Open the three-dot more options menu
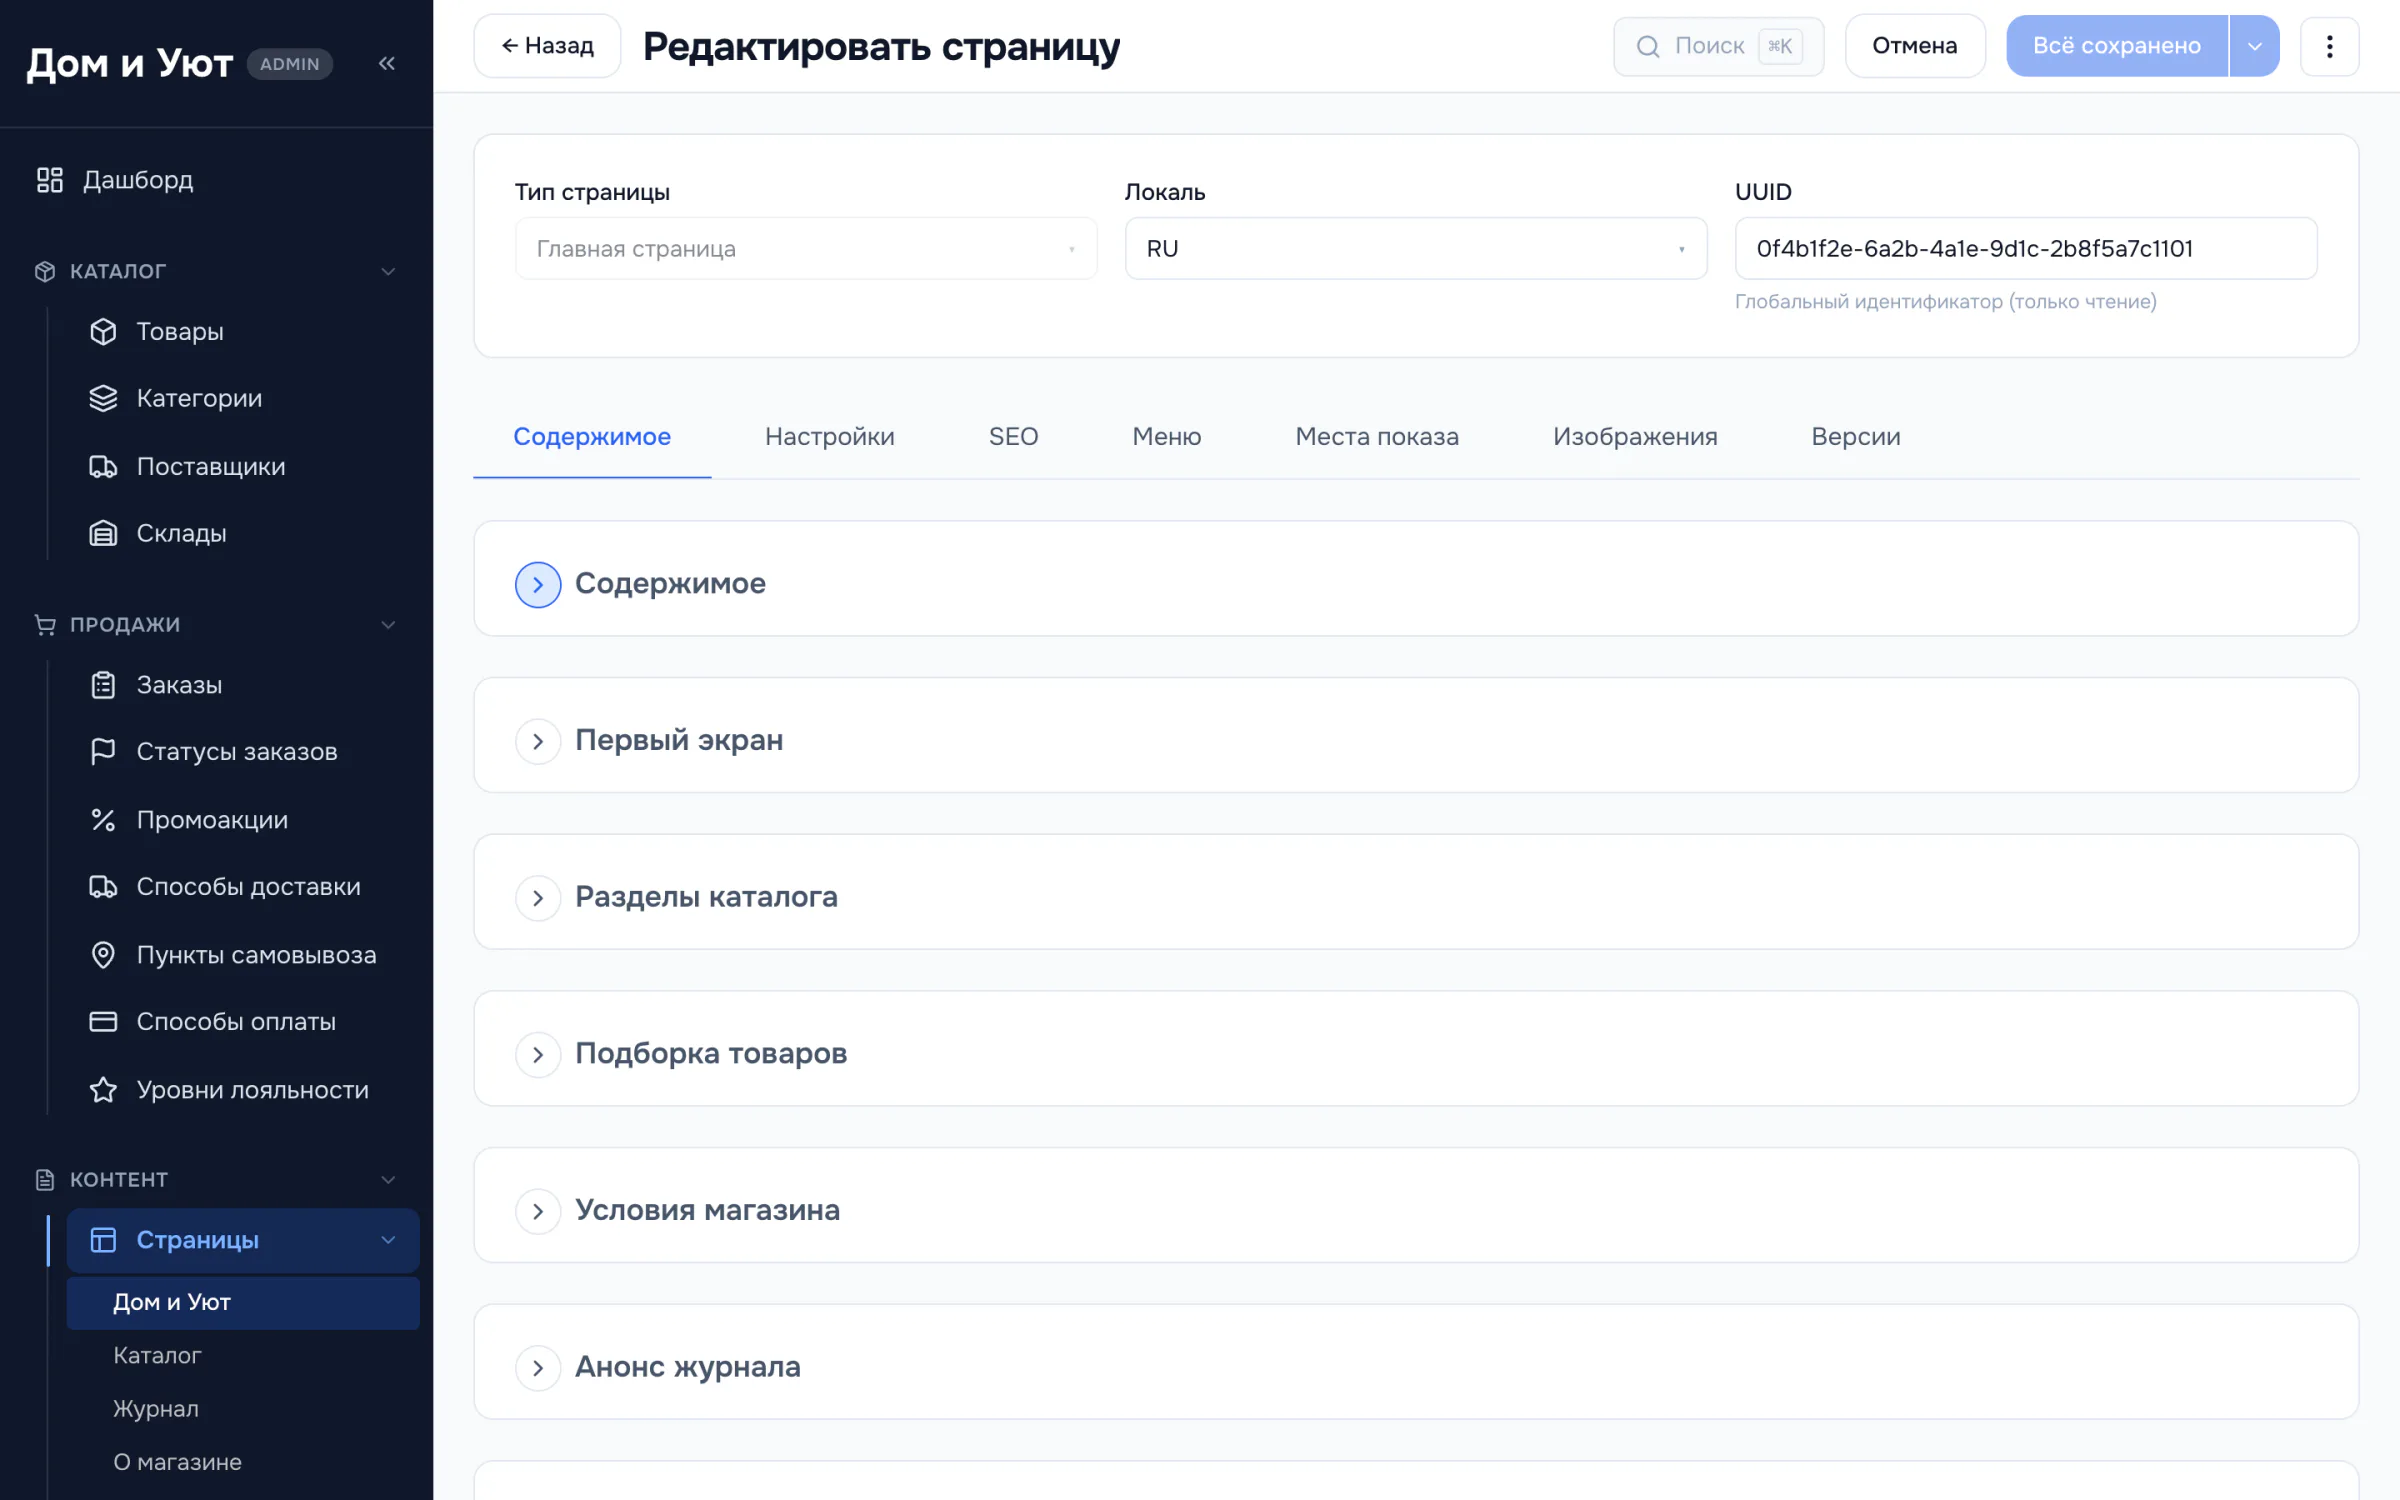 pyautogui.click(x=2329, y=46)
